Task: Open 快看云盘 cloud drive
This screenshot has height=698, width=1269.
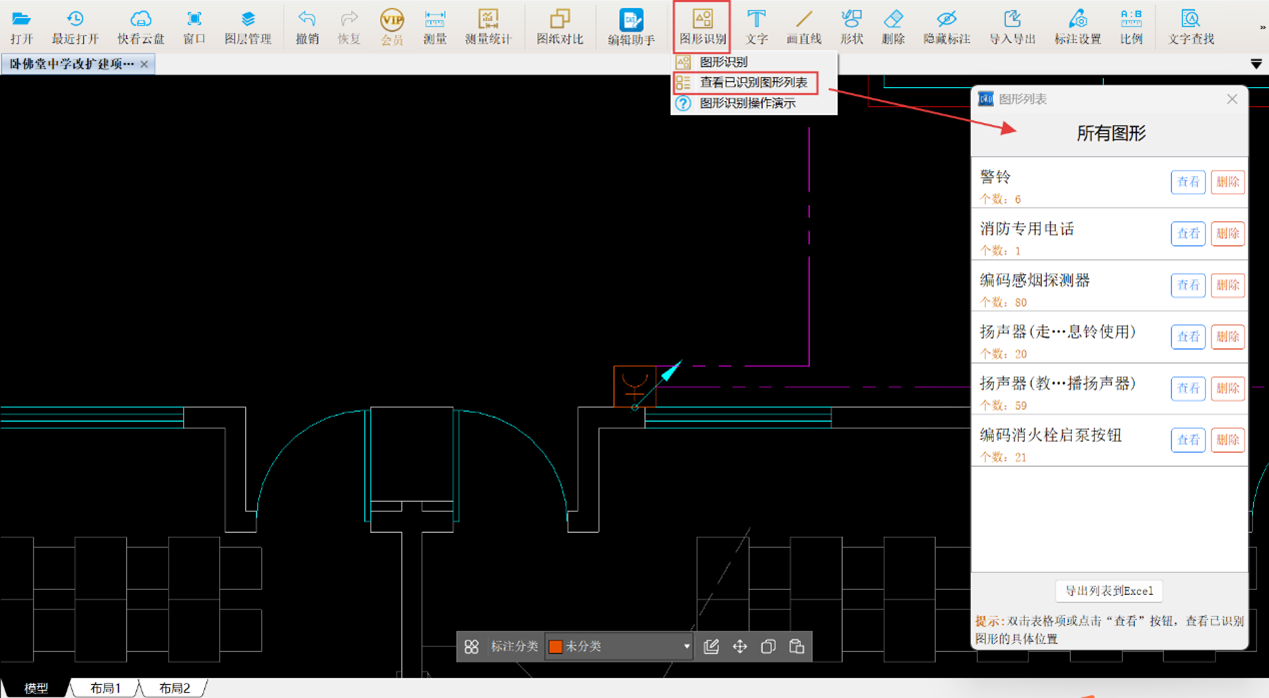Action: click(140, 27)
